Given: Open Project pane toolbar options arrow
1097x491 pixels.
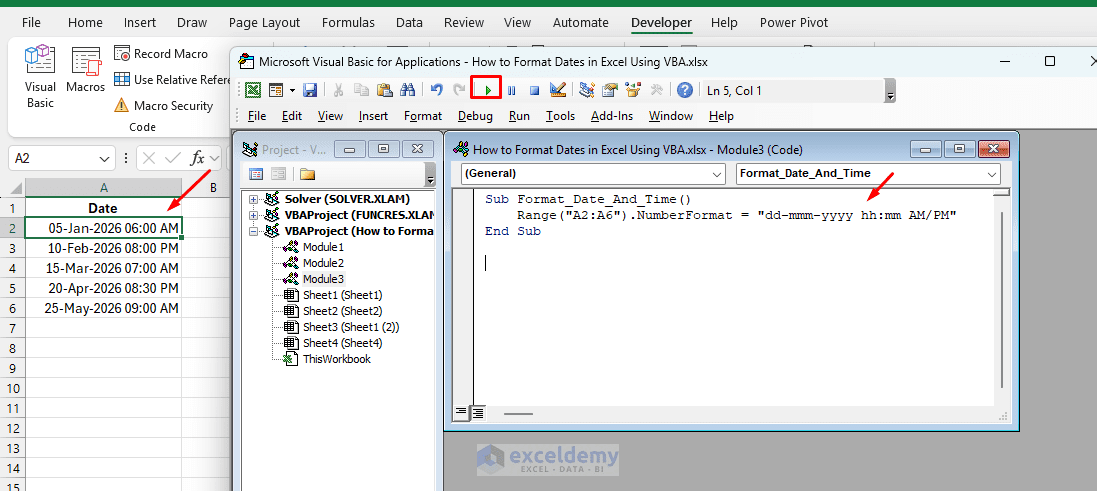Looking at the screenshot, I should pos(430,176).
